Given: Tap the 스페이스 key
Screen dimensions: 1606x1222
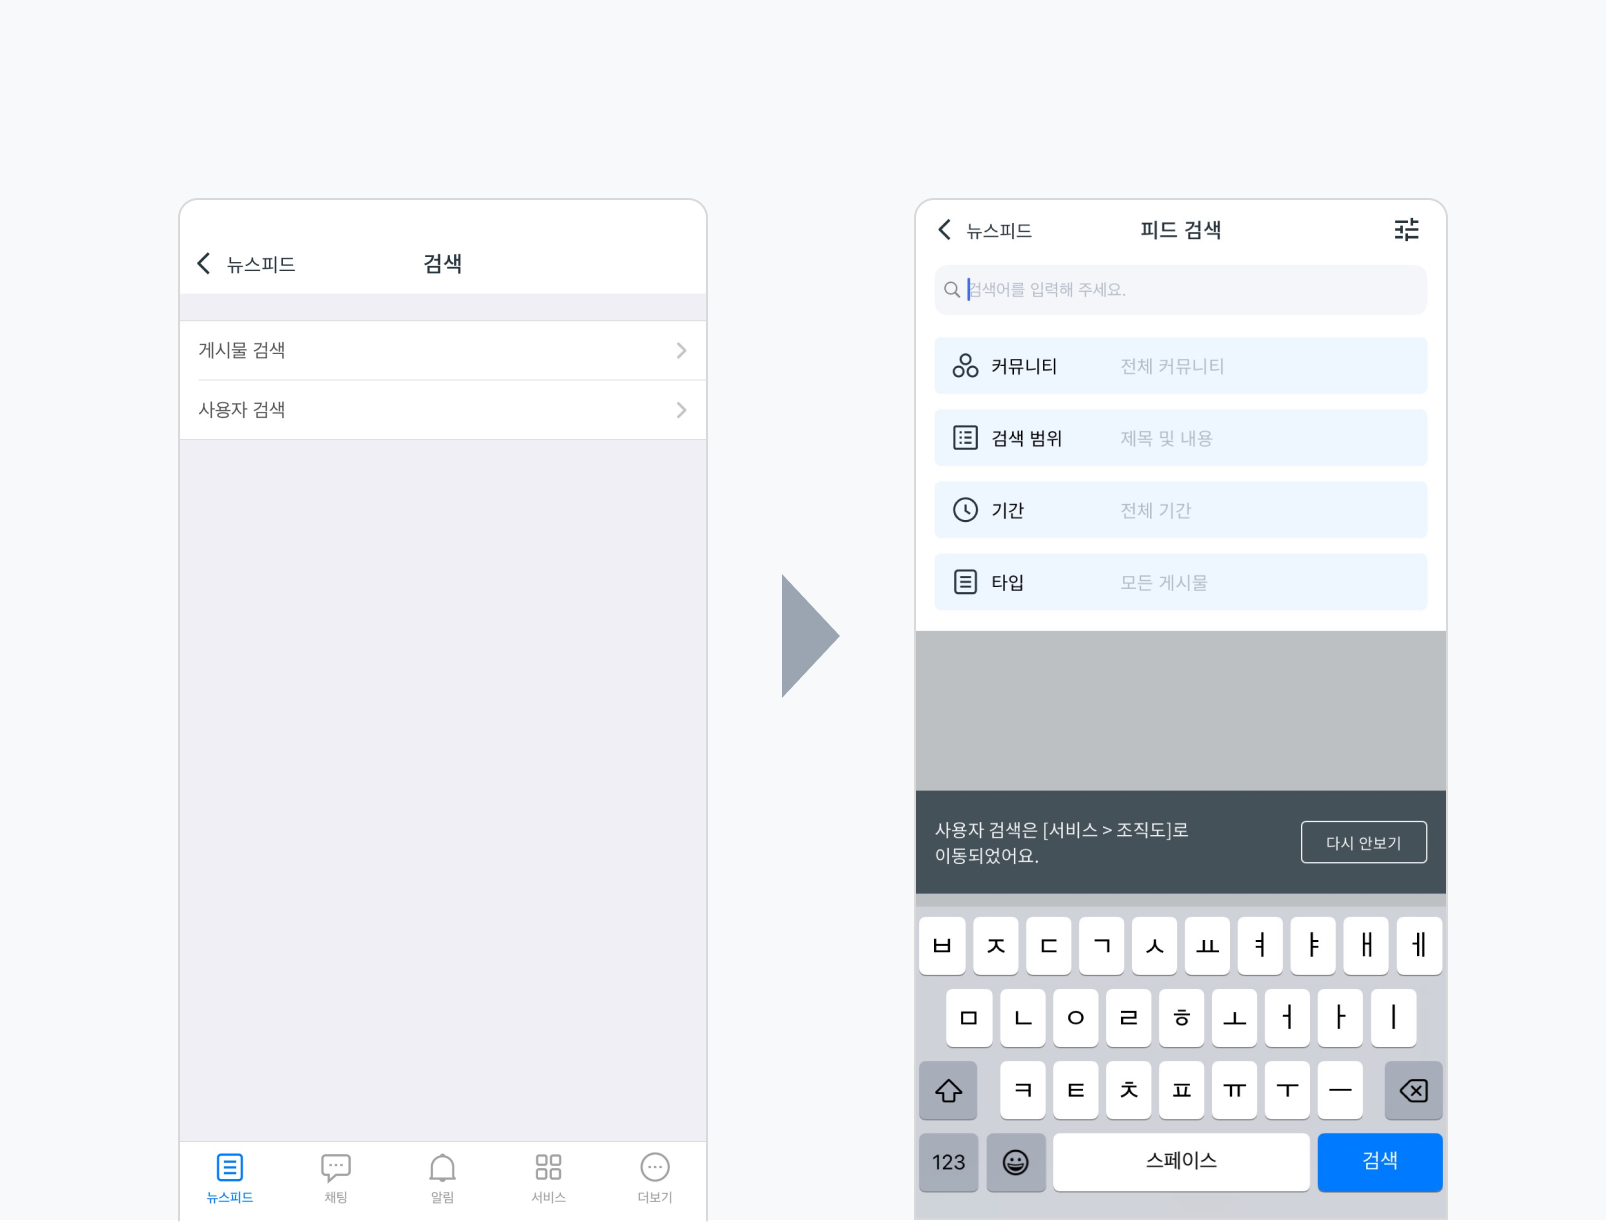Looking at the screenshot, I should tap(1181, 1162).
